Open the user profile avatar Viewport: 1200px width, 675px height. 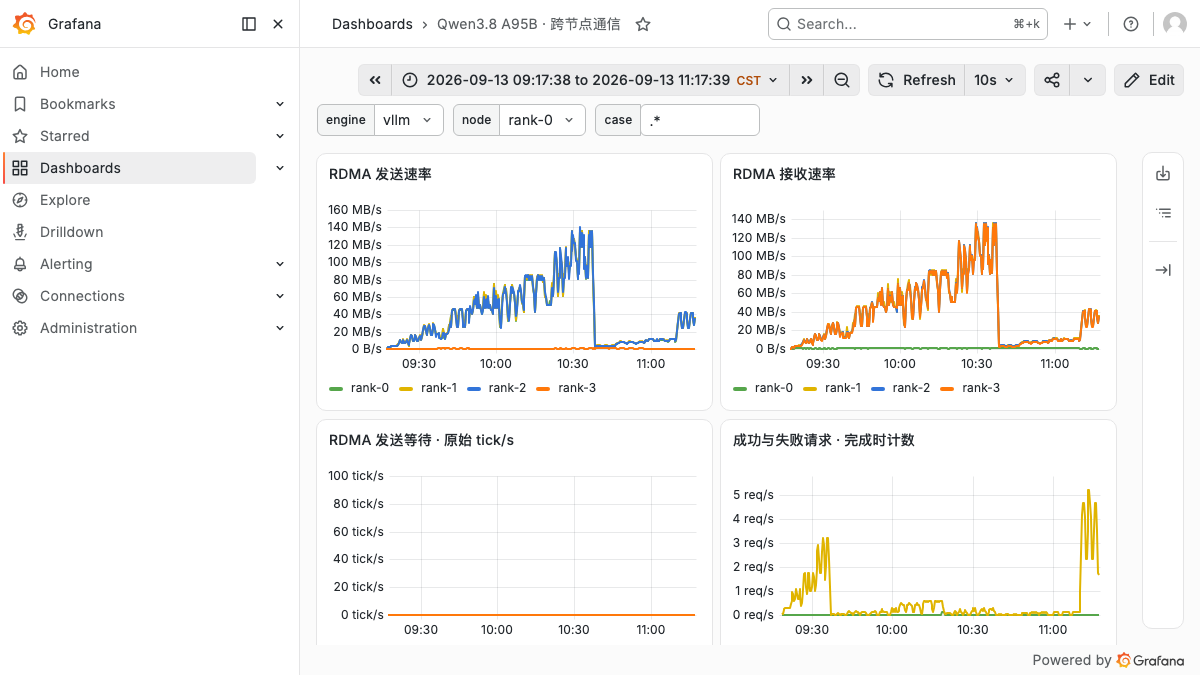pos(1175,24)
